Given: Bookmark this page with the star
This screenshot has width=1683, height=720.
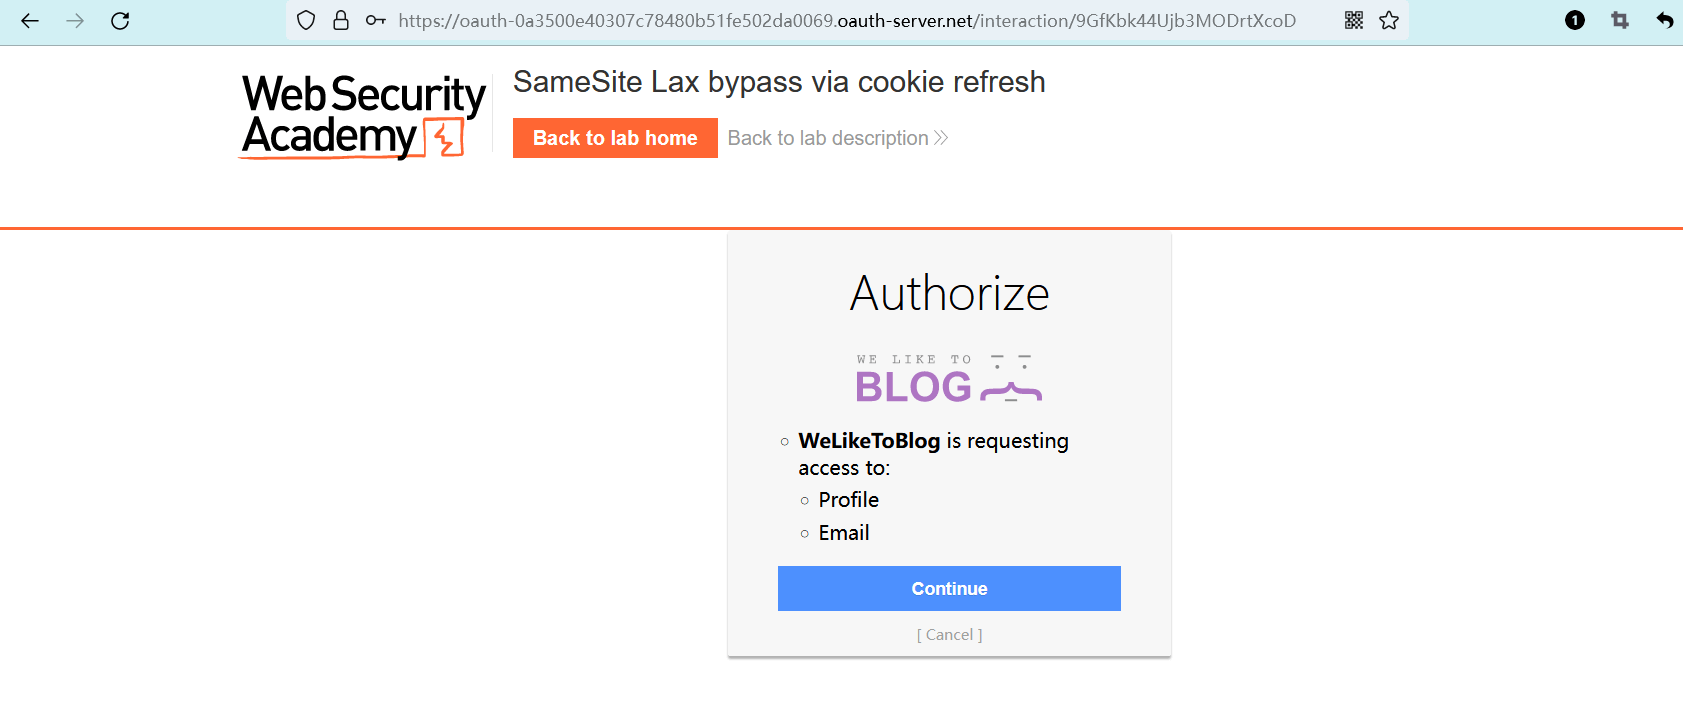Looking at the screenshot, I should (1389, 20).
